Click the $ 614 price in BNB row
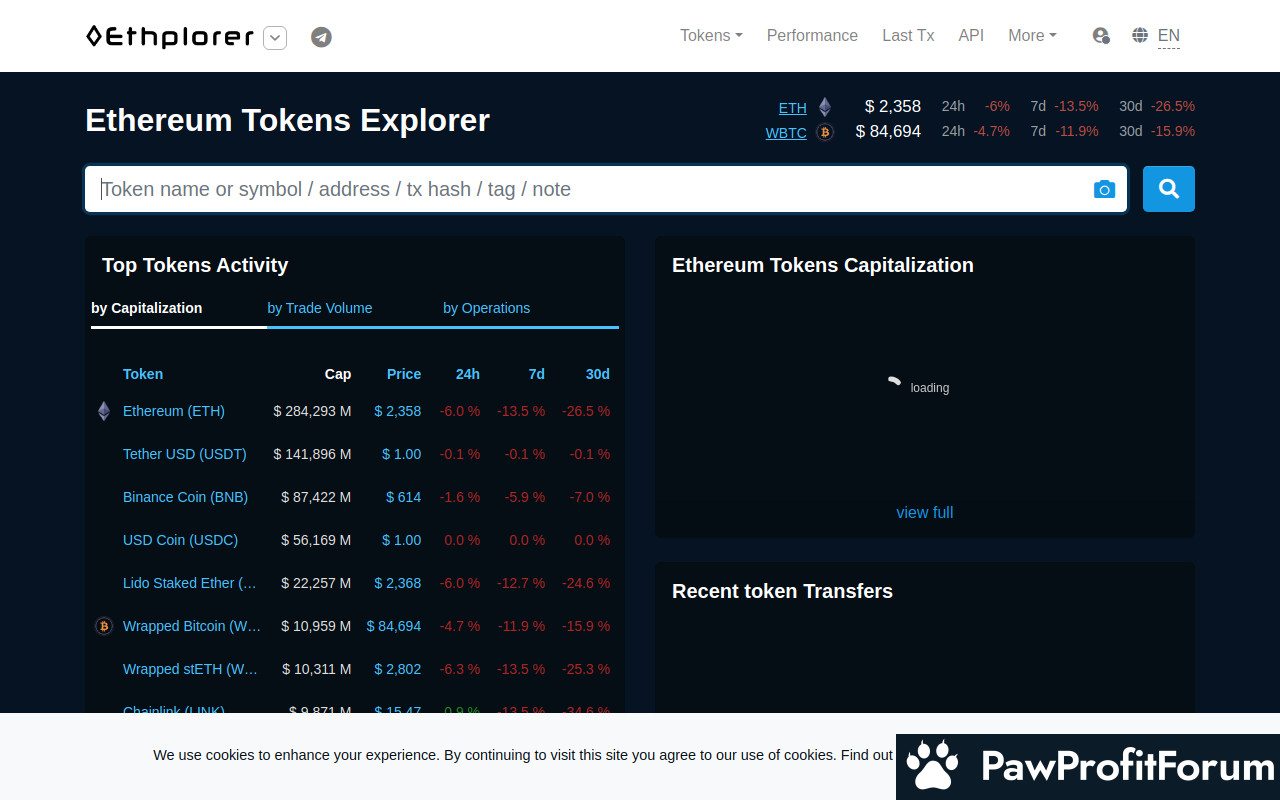 [404, 497]
